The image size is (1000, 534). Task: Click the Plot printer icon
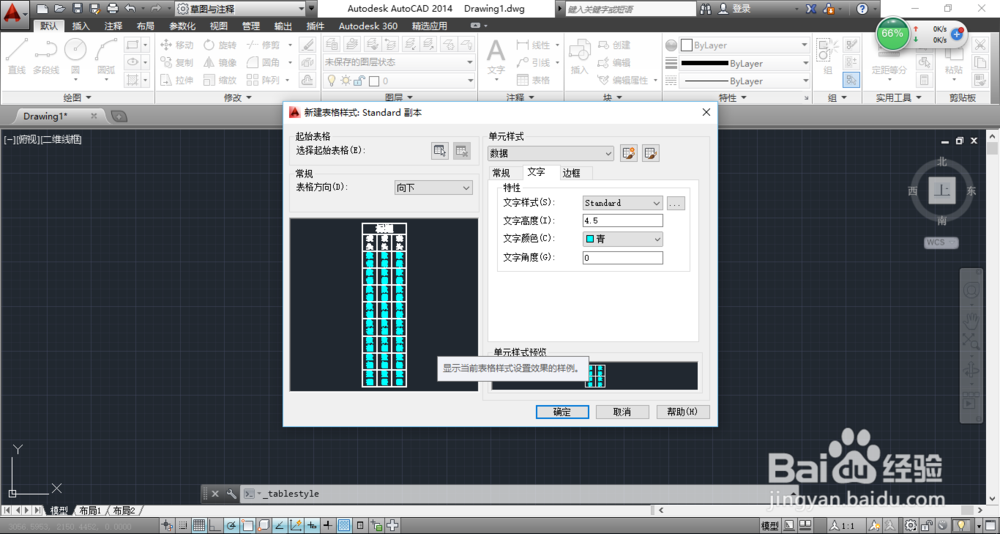click(x=113, y=9)
